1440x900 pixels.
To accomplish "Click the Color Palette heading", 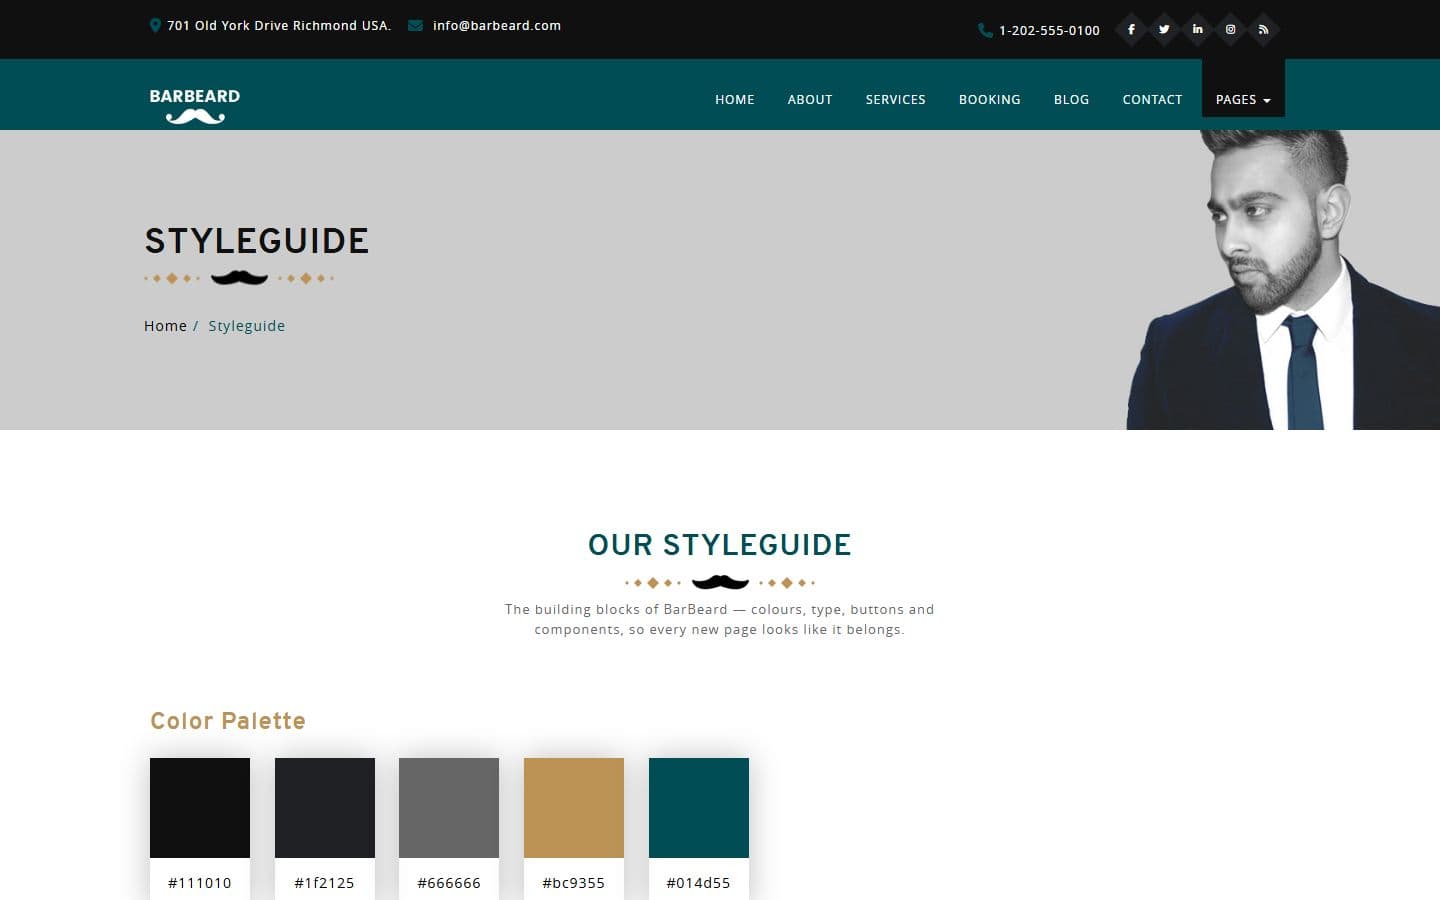I will (228, 721).
